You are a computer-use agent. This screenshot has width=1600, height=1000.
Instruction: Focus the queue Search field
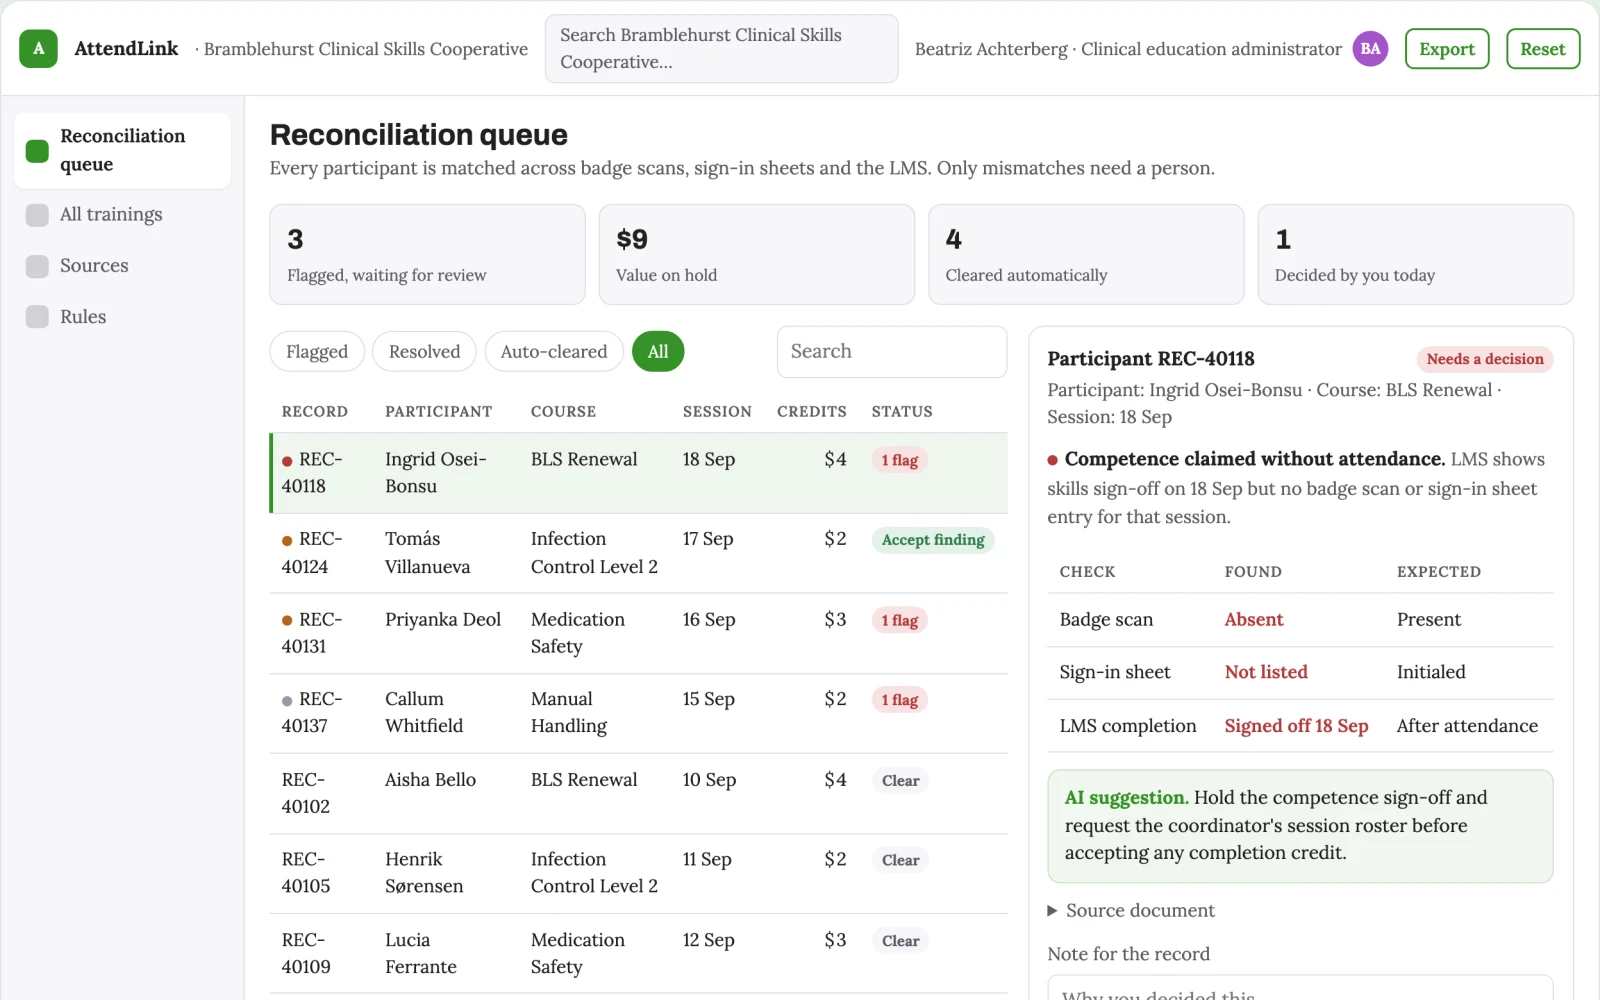coord(892,352)
